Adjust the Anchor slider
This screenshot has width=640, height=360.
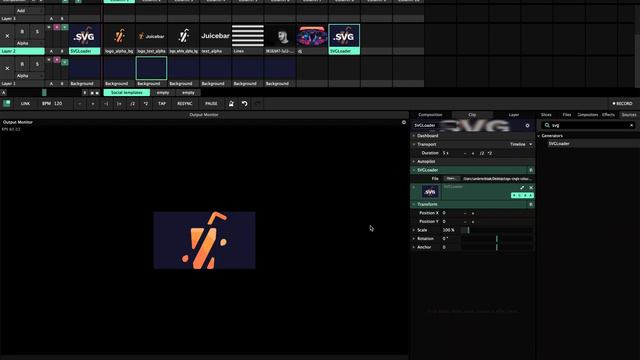click(497, 247)
